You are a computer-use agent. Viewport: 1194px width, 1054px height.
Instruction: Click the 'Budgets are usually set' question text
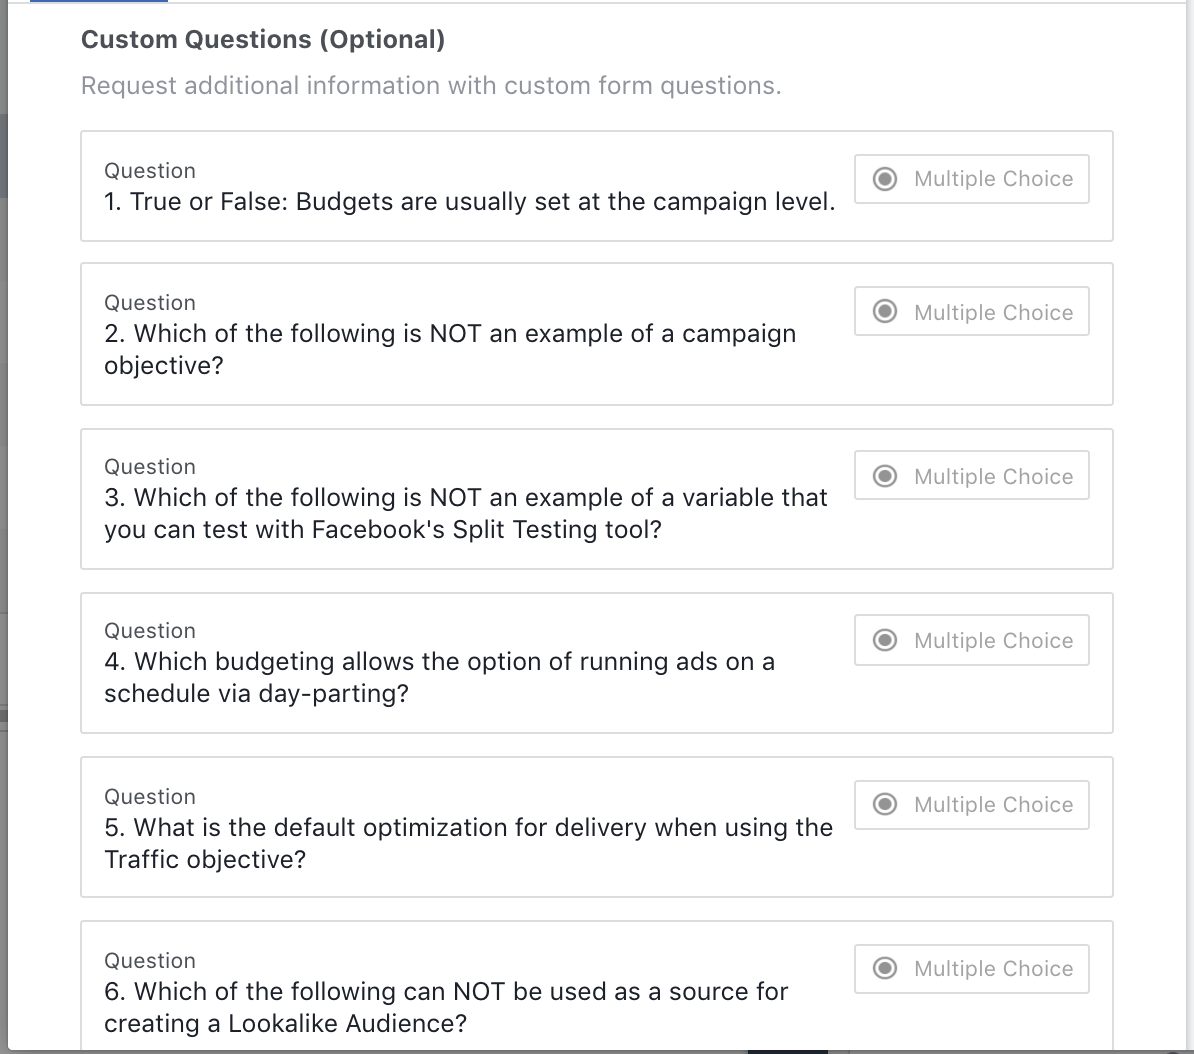click(x=469, y=202)
